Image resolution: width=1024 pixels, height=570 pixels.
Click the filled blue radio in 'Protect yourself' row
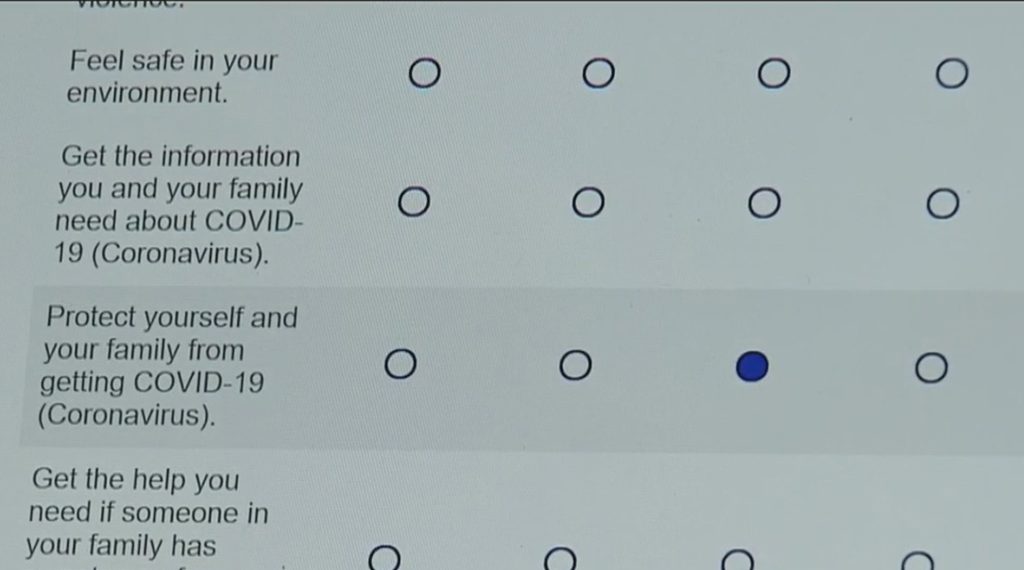tap(752, 368)
